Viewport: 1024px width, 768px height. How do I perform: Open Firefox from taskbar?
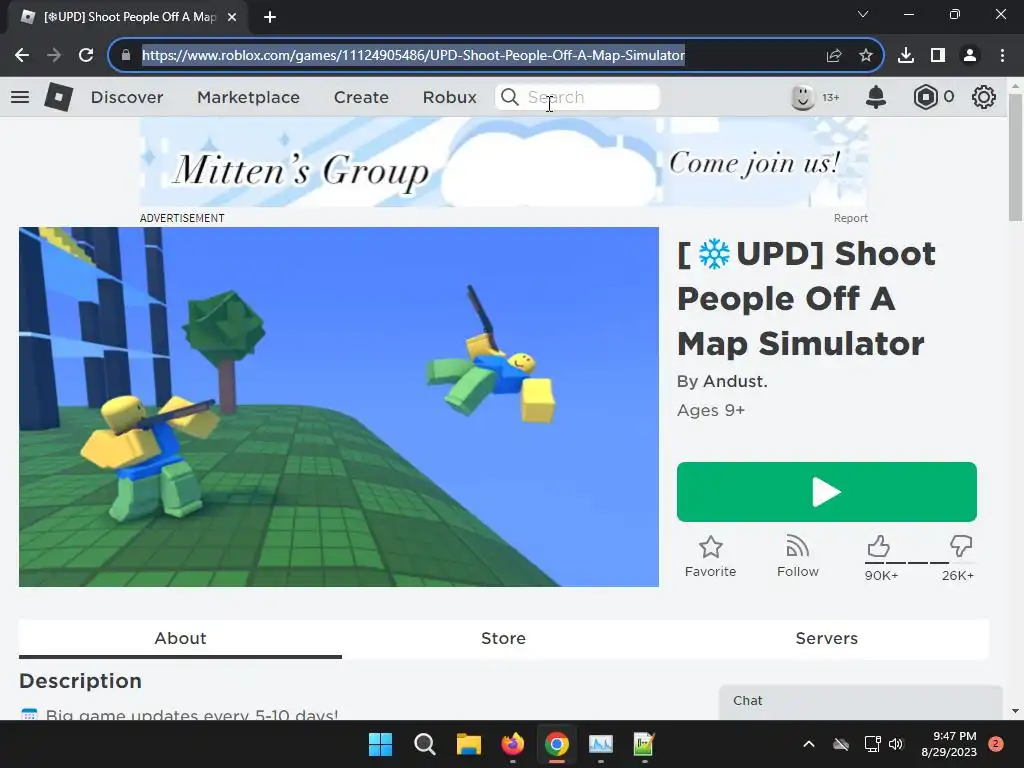pos(513,744)
